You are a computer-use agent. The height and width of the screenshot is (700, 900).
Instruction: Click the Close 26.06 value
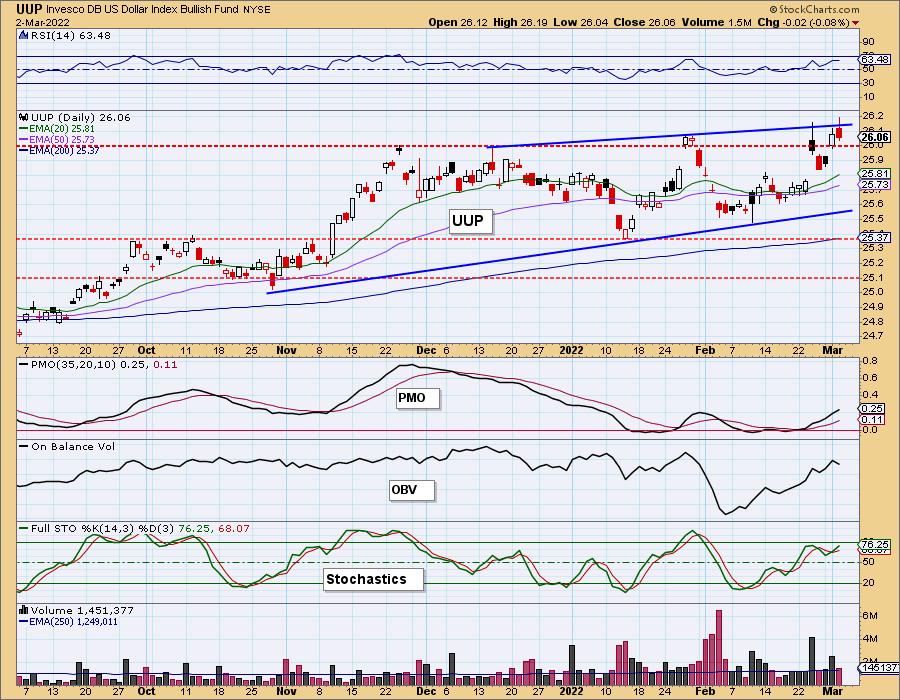click(x=645, y=22)
